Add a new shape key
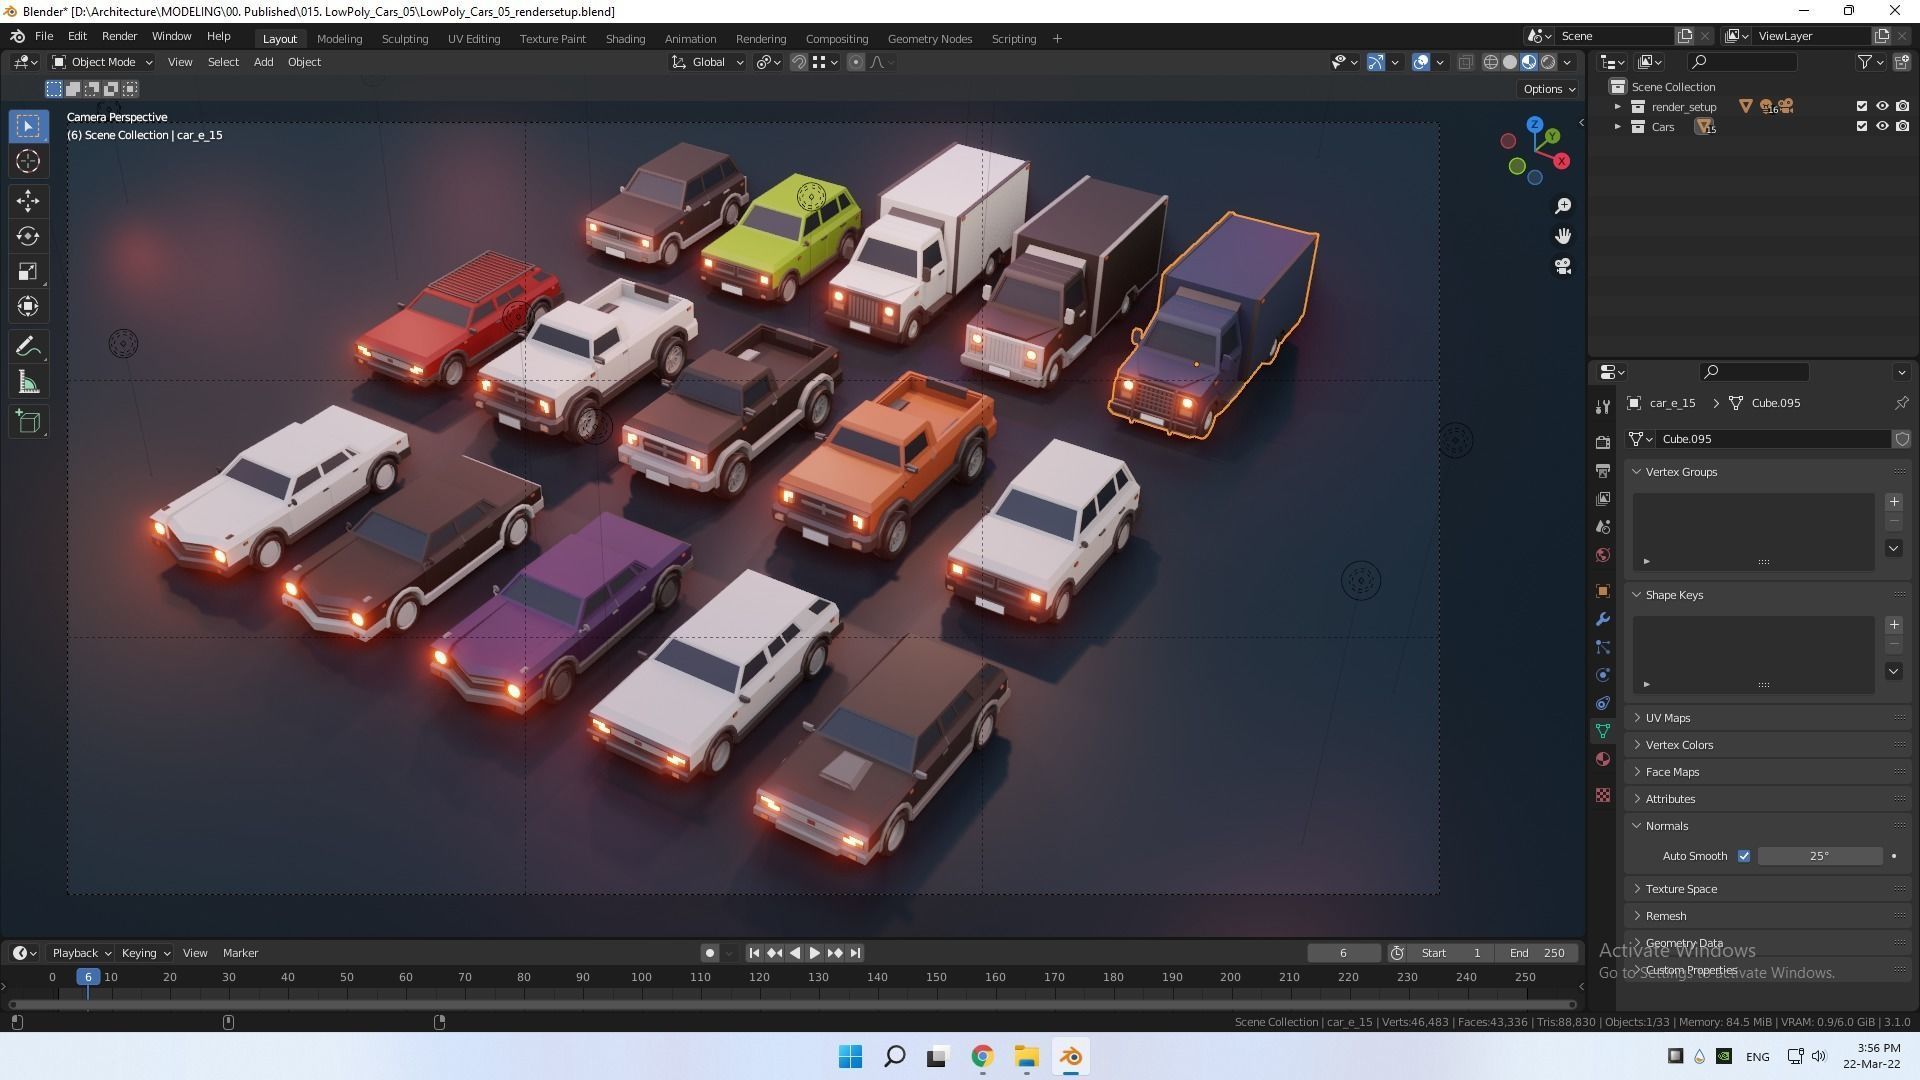This screenshot has height=1080, width=1920. coord(1893,625)
